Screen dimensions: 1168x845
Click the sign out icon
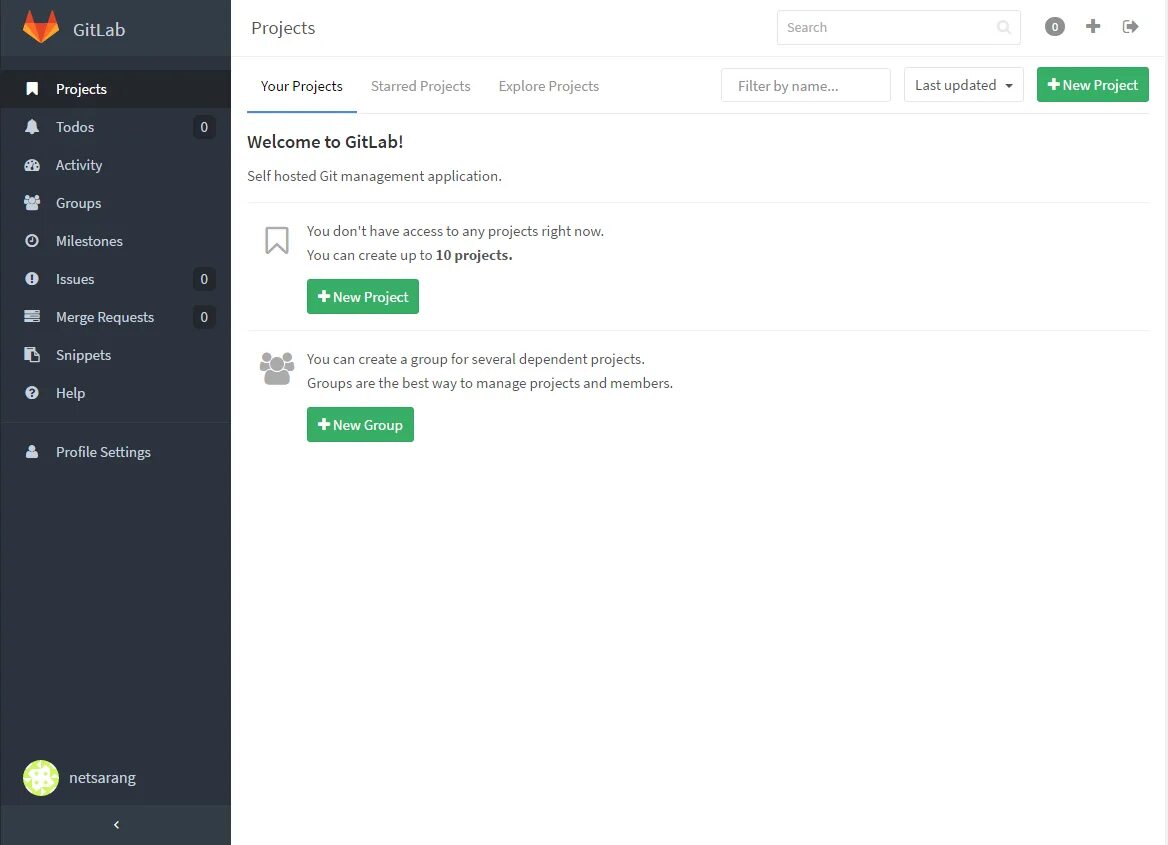(x=1131, y=27)
